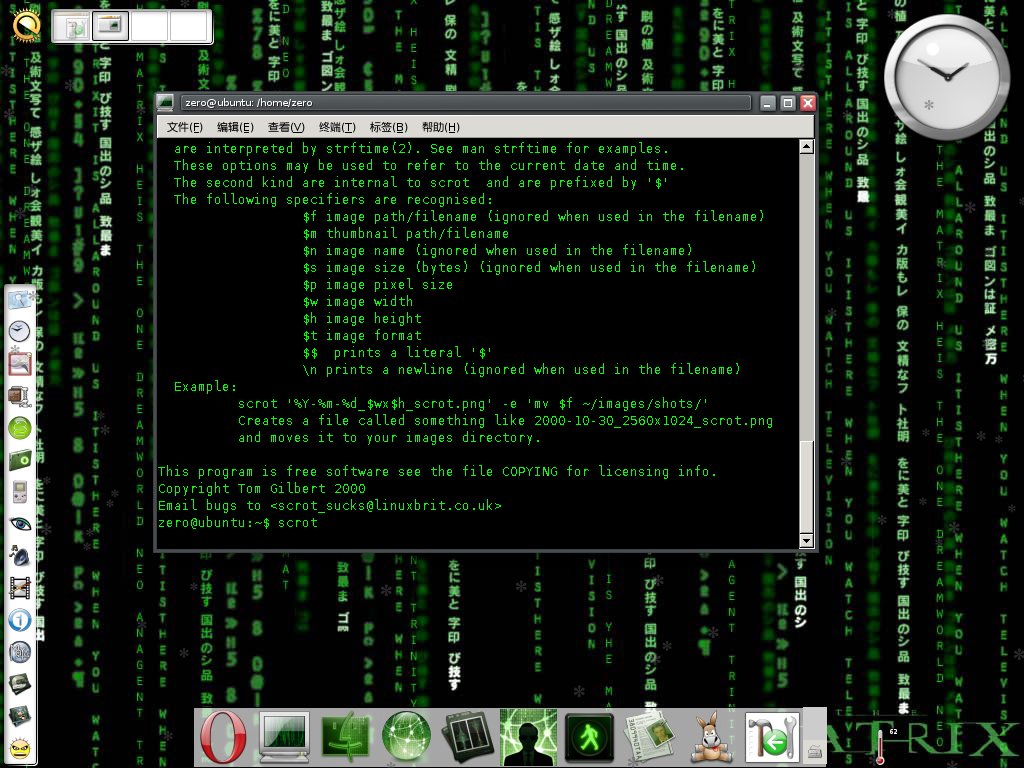Launch aMule donkey icon in dock
This screenshot has height=768, width=1024.
(x=711, y=738)
